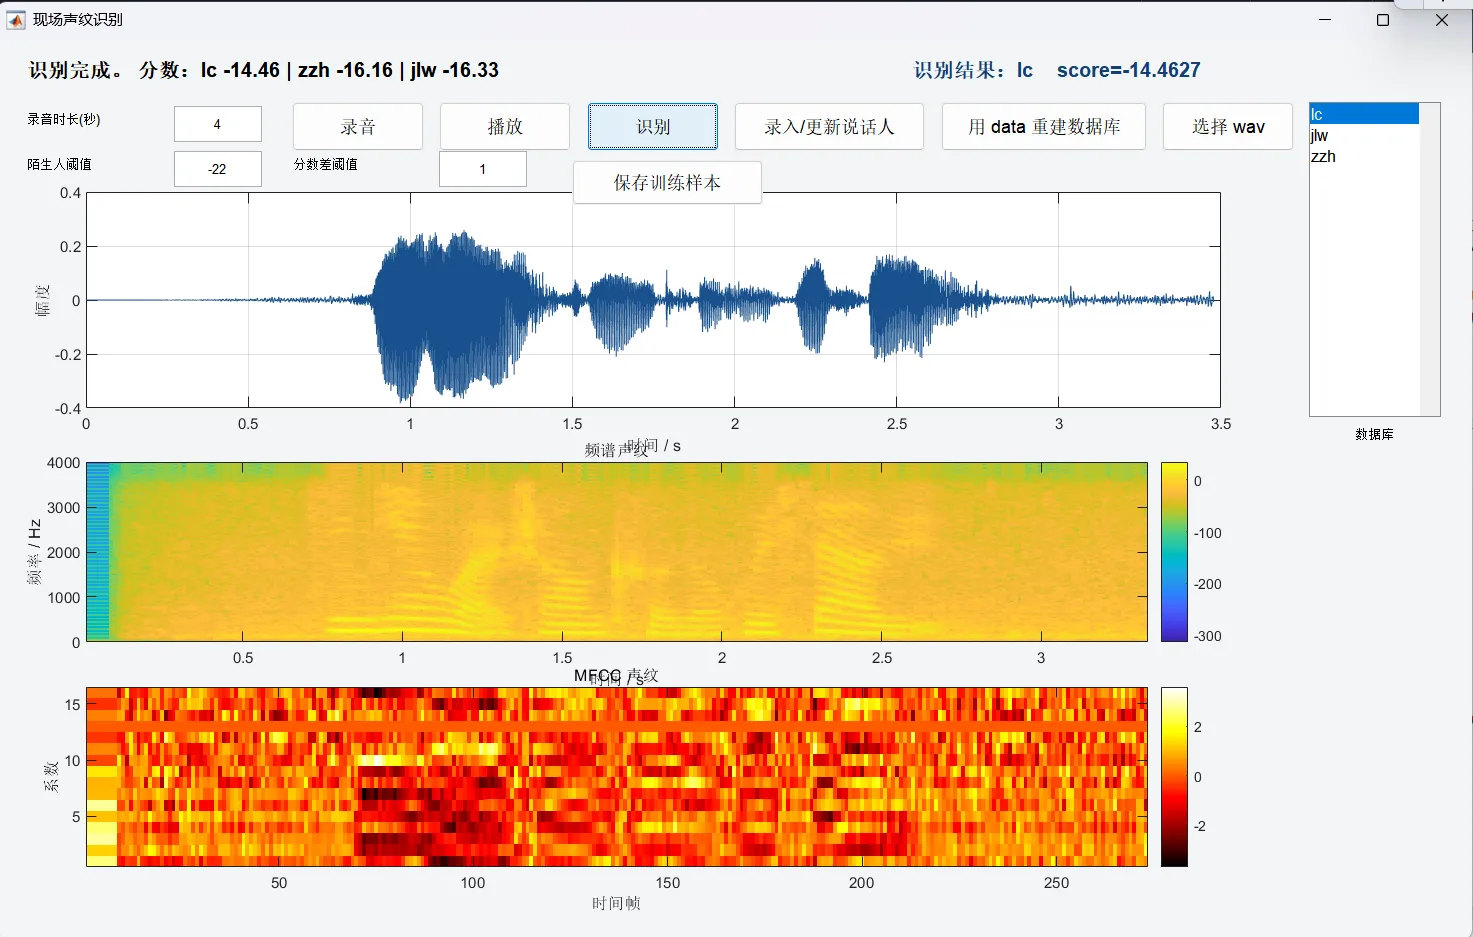Minimize the 现场声纹识别 window
This screenshot has height=937, width=1473.
(1325, 20)
